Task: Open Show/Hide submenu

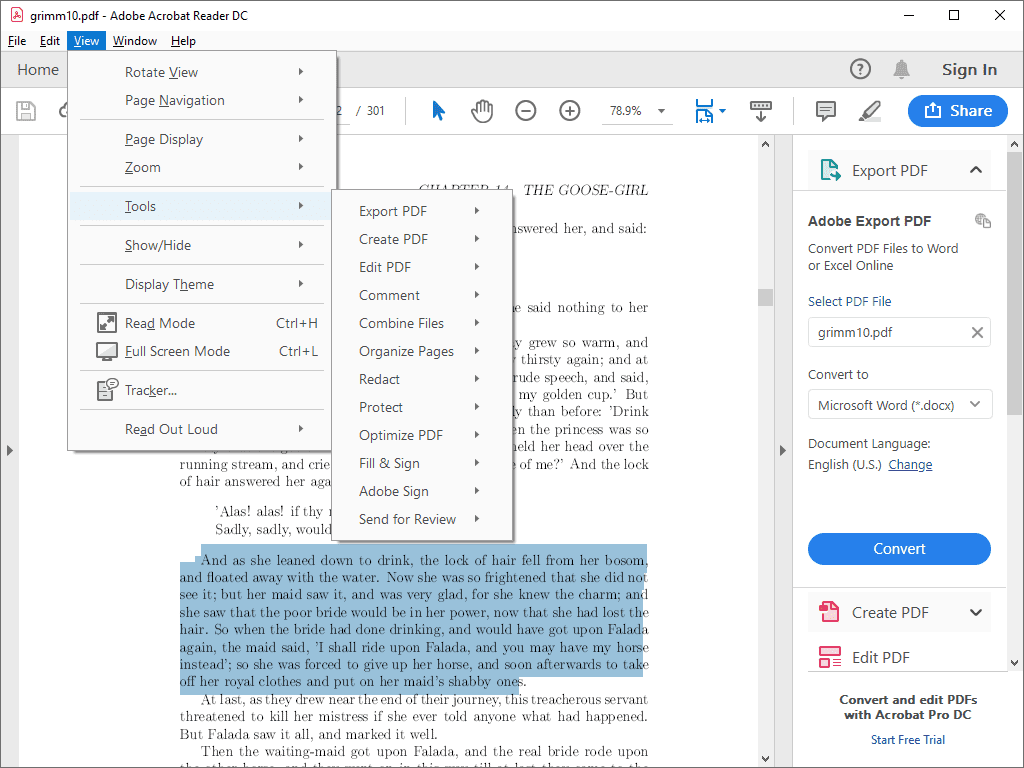Action: [x=202, y=245]
